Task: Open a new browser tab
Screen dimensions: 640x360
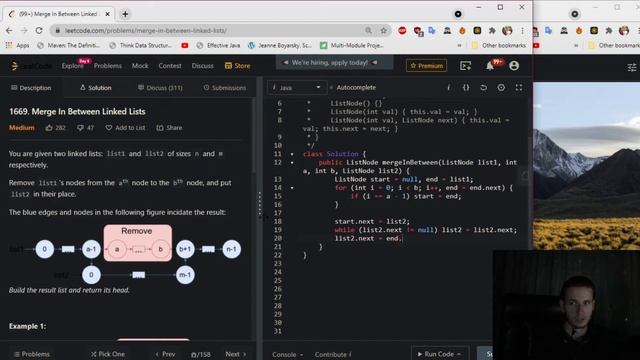Action: [125, 14]
